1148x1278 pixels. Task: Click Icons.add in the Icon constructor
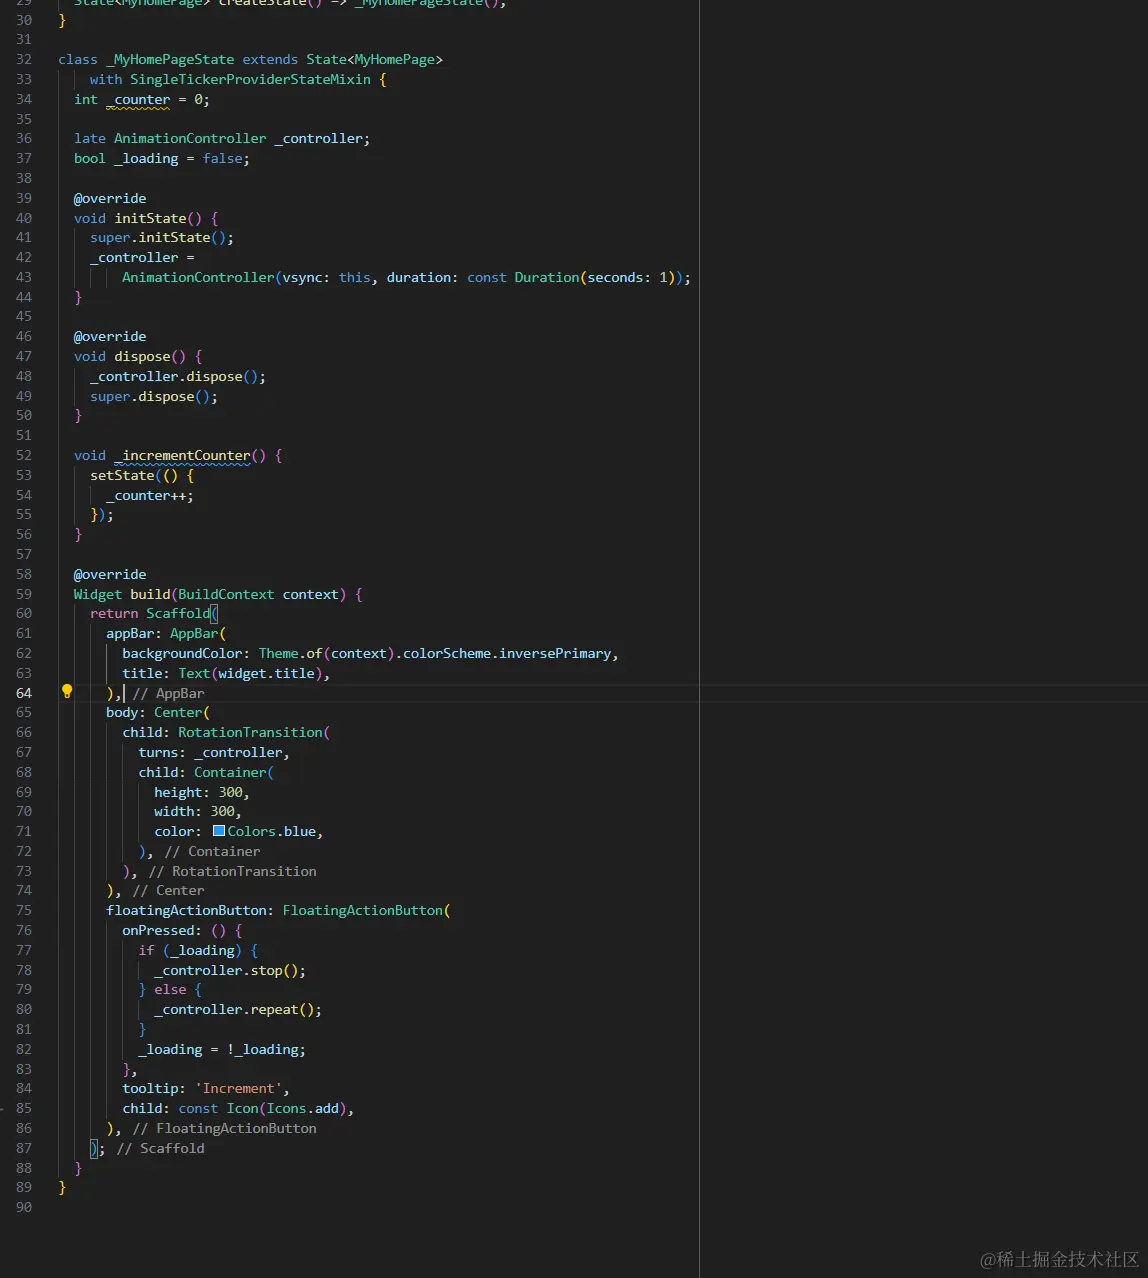click(303, 1108)
